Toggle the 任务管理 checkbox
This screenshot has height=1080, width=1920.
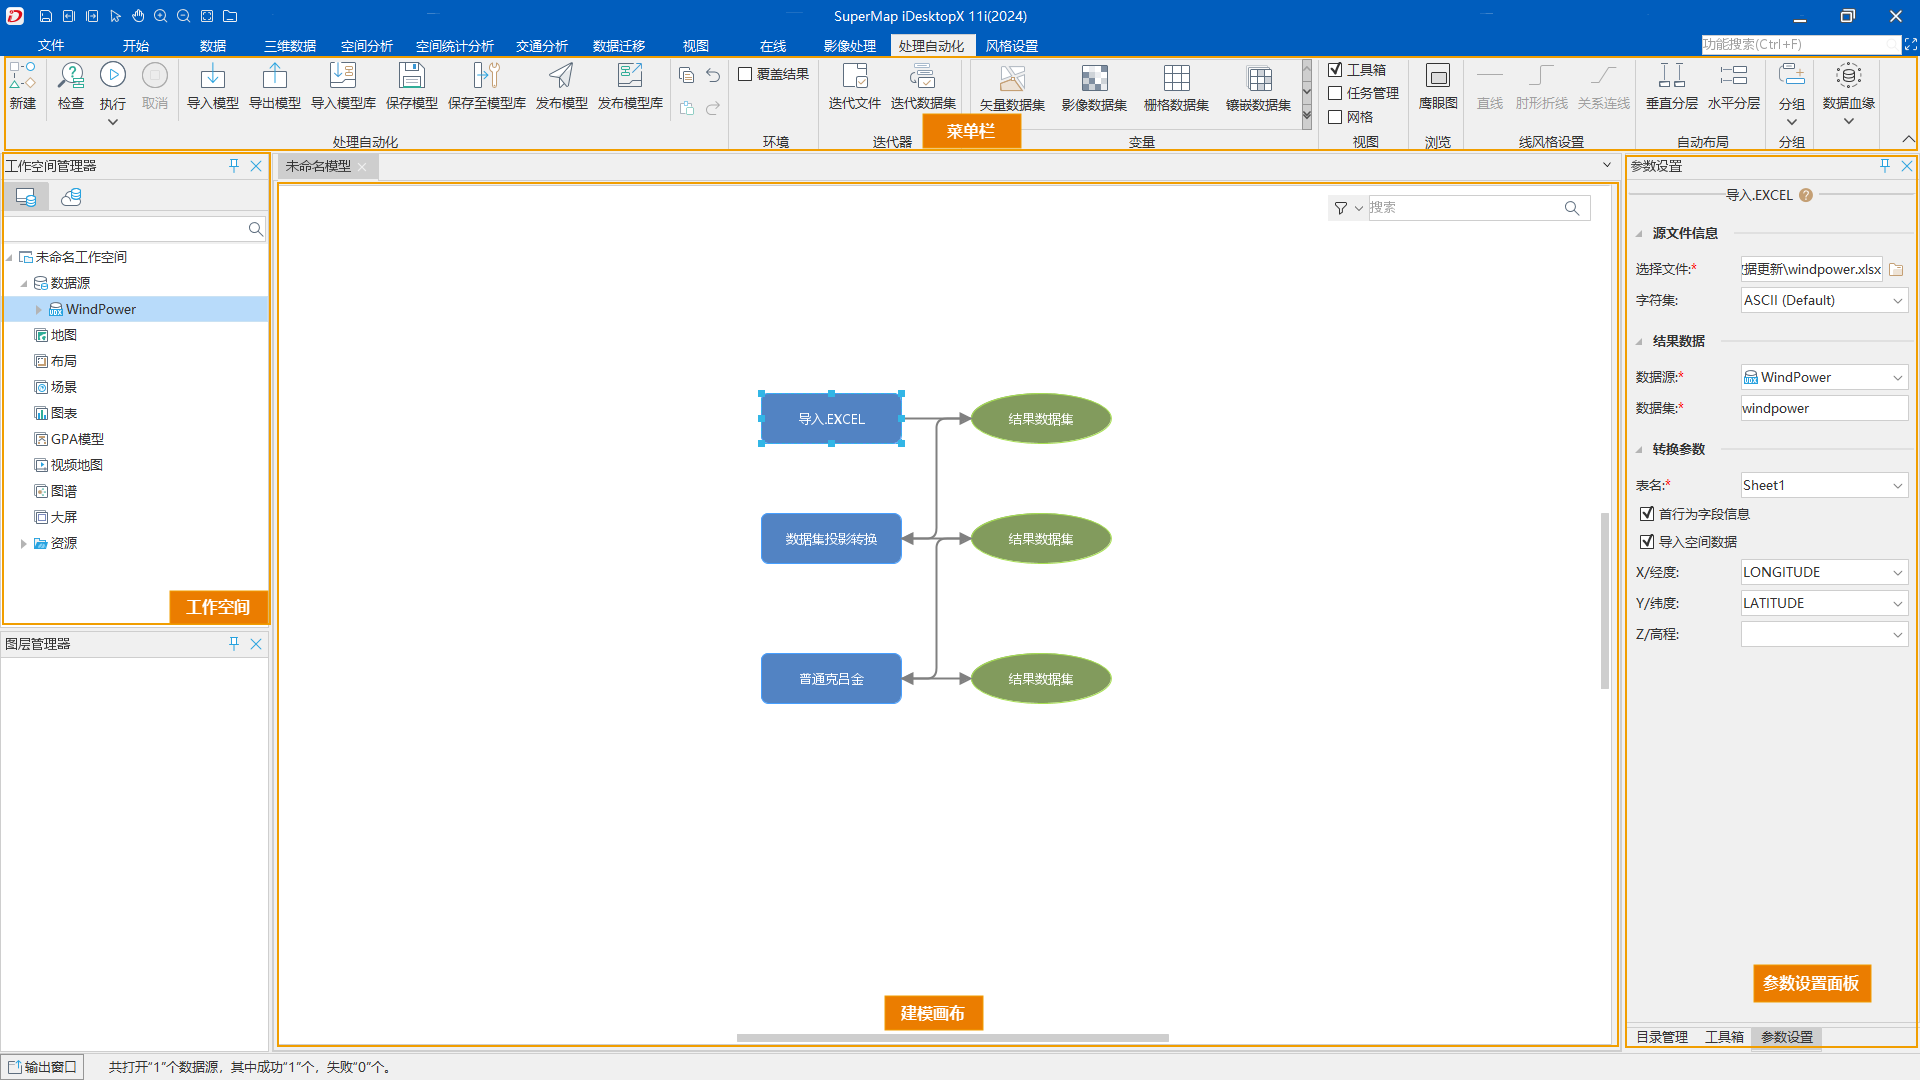[1335, 93]
